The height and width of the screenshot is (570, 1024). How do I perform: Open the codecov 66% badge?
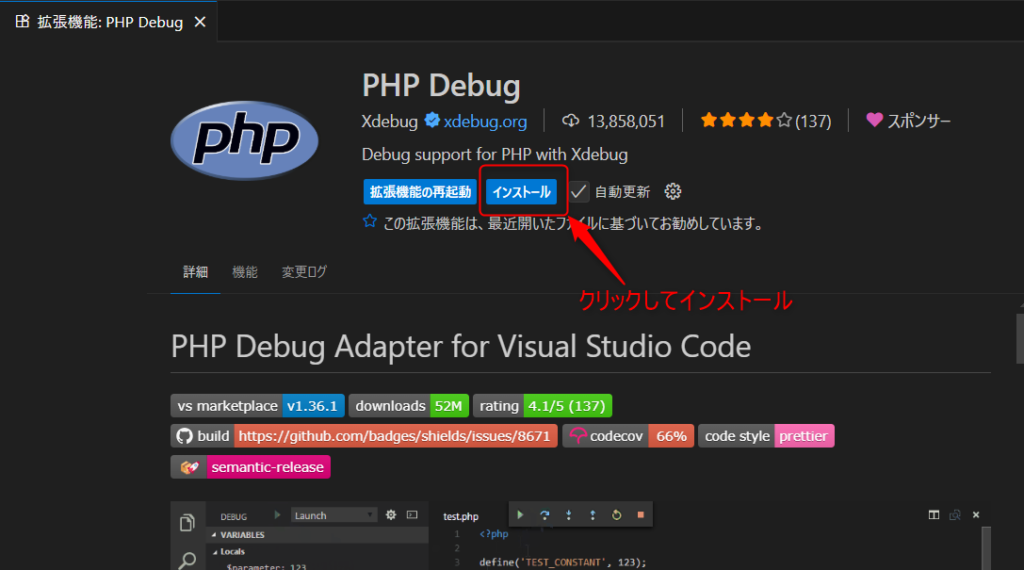point(628,436)
